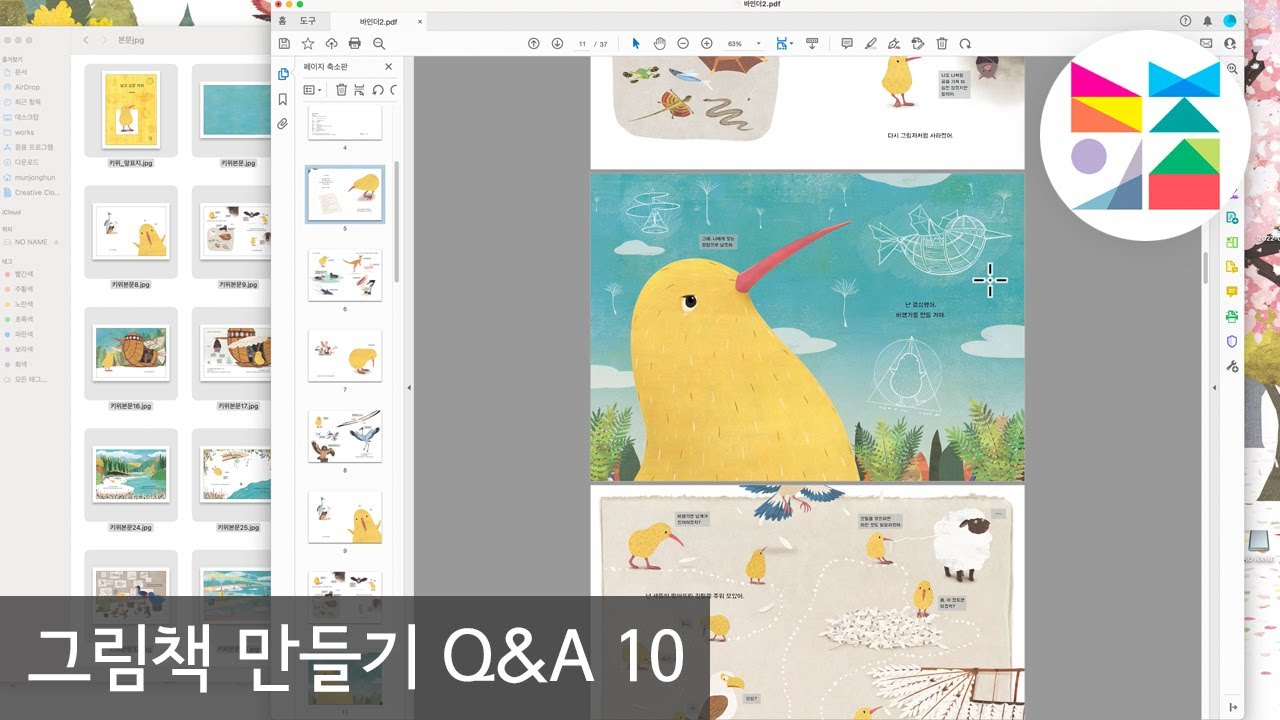Print the document with the printer icon

coord(355,44)
